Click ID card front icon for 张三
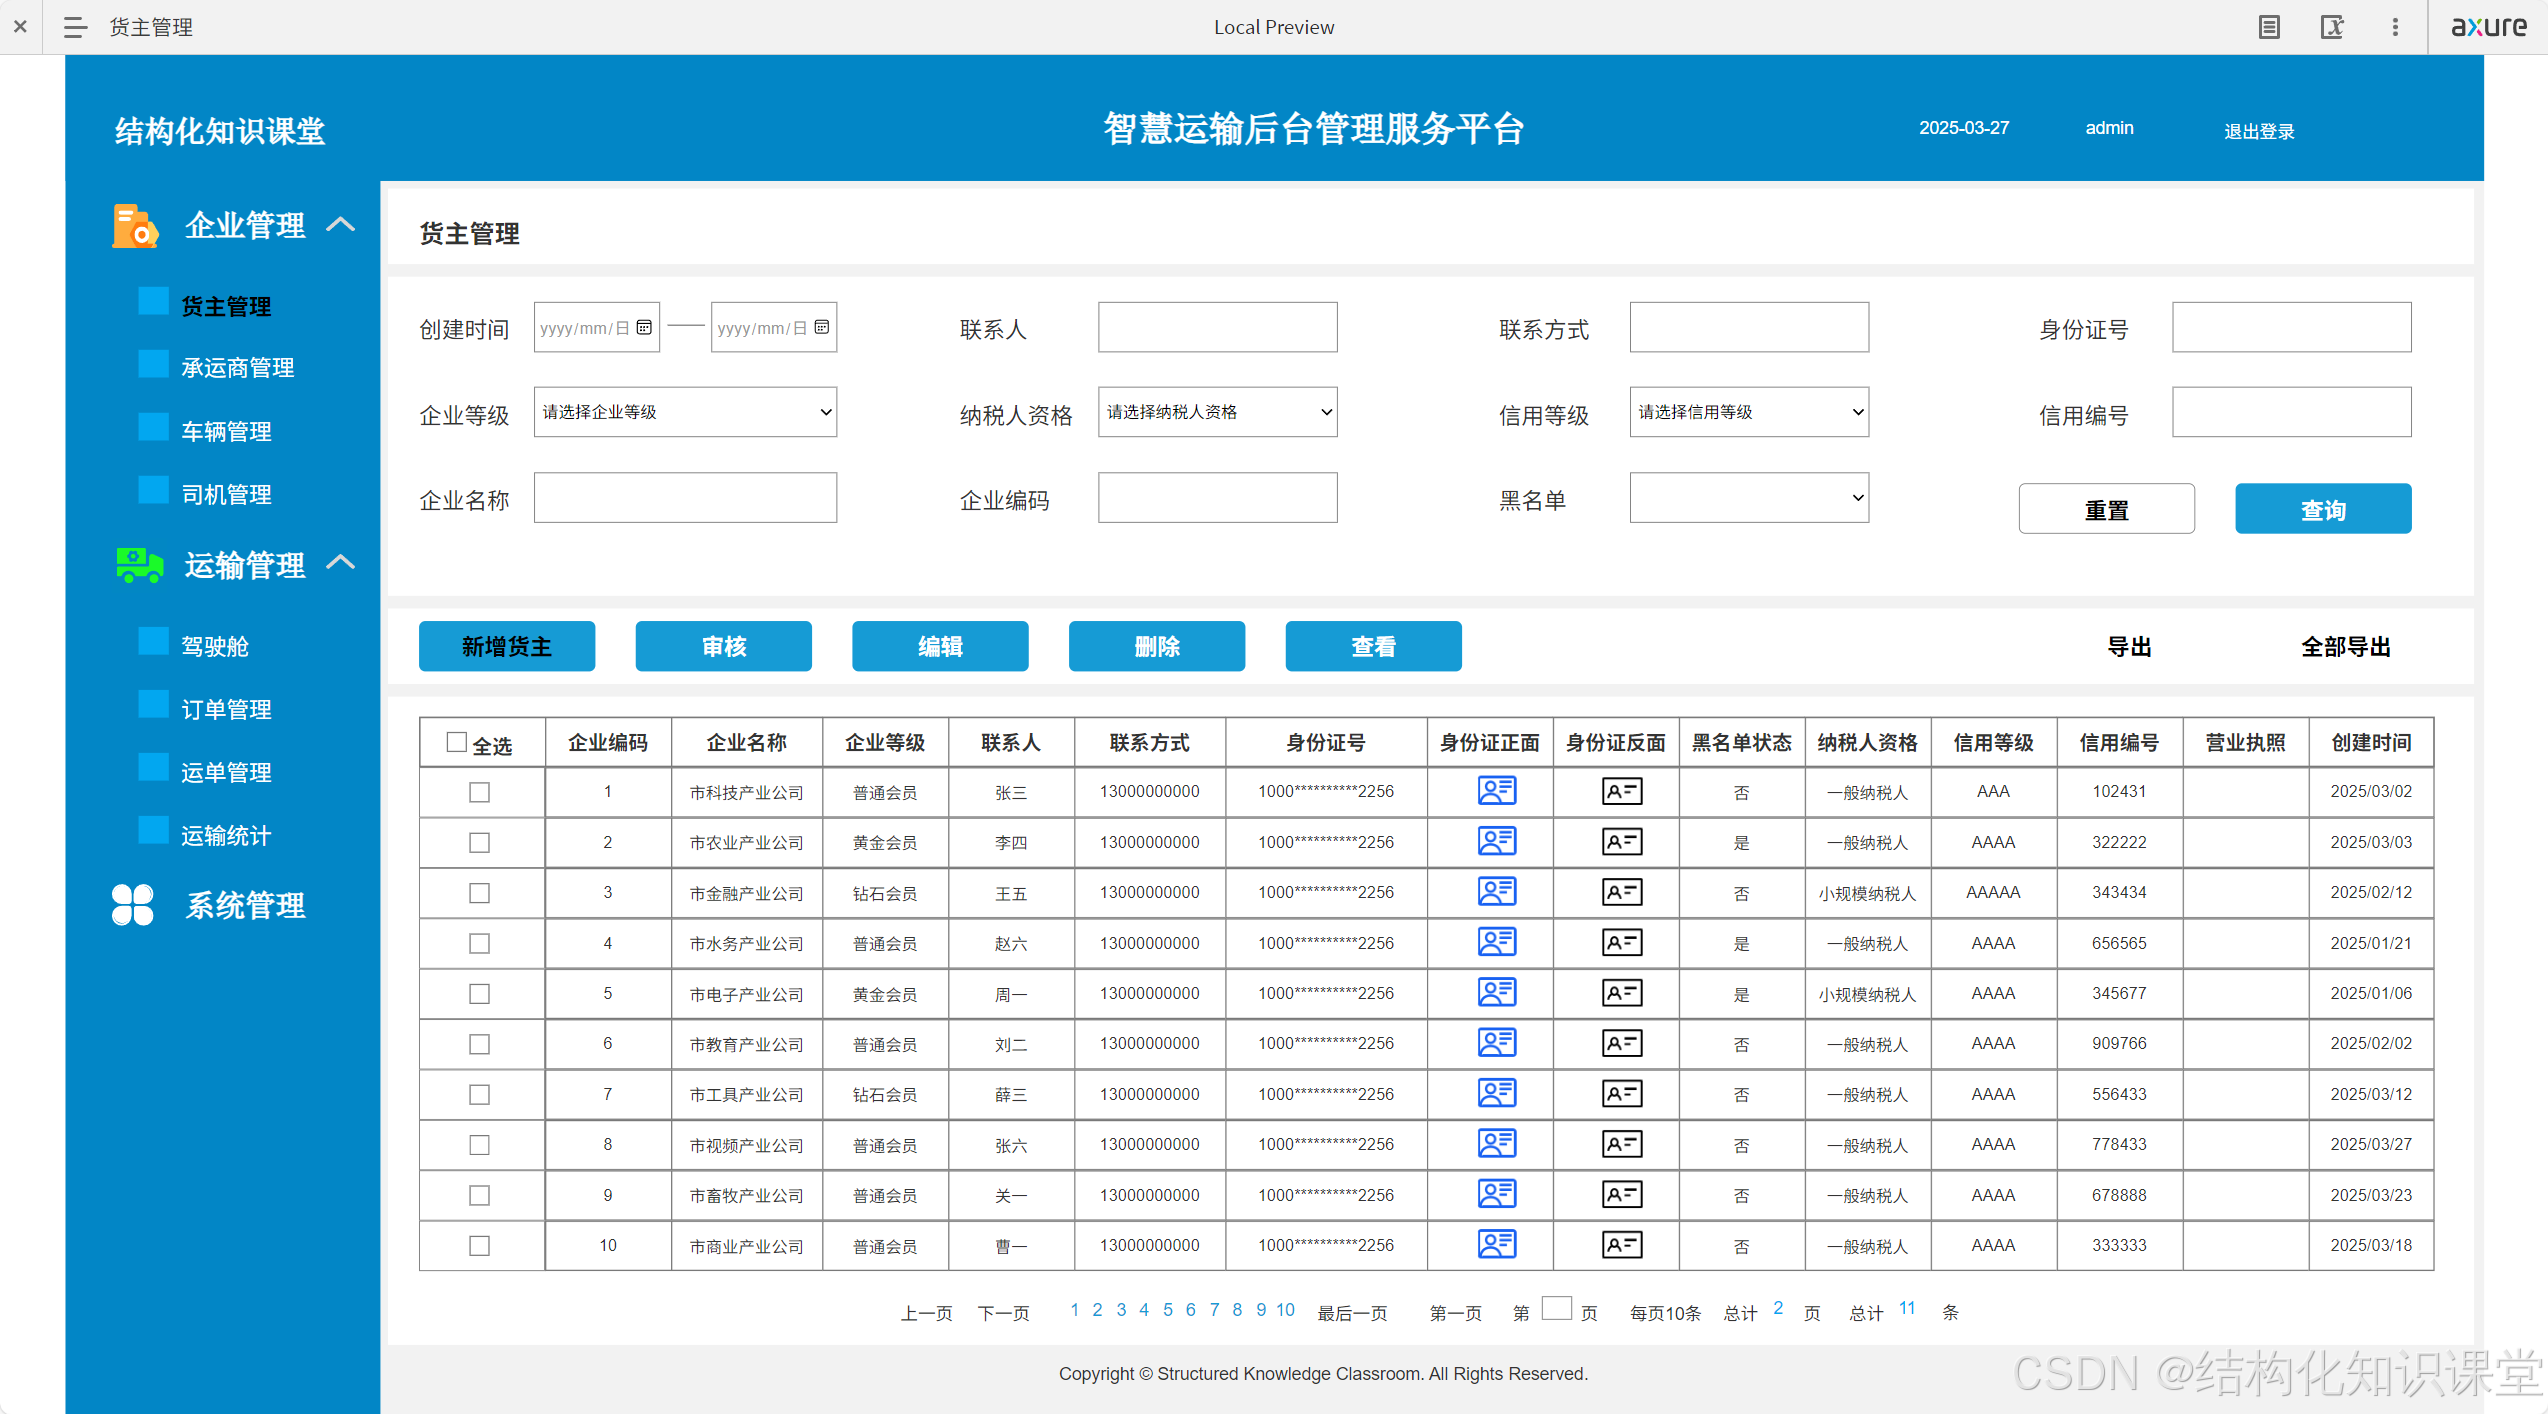 pos(1496,791)
